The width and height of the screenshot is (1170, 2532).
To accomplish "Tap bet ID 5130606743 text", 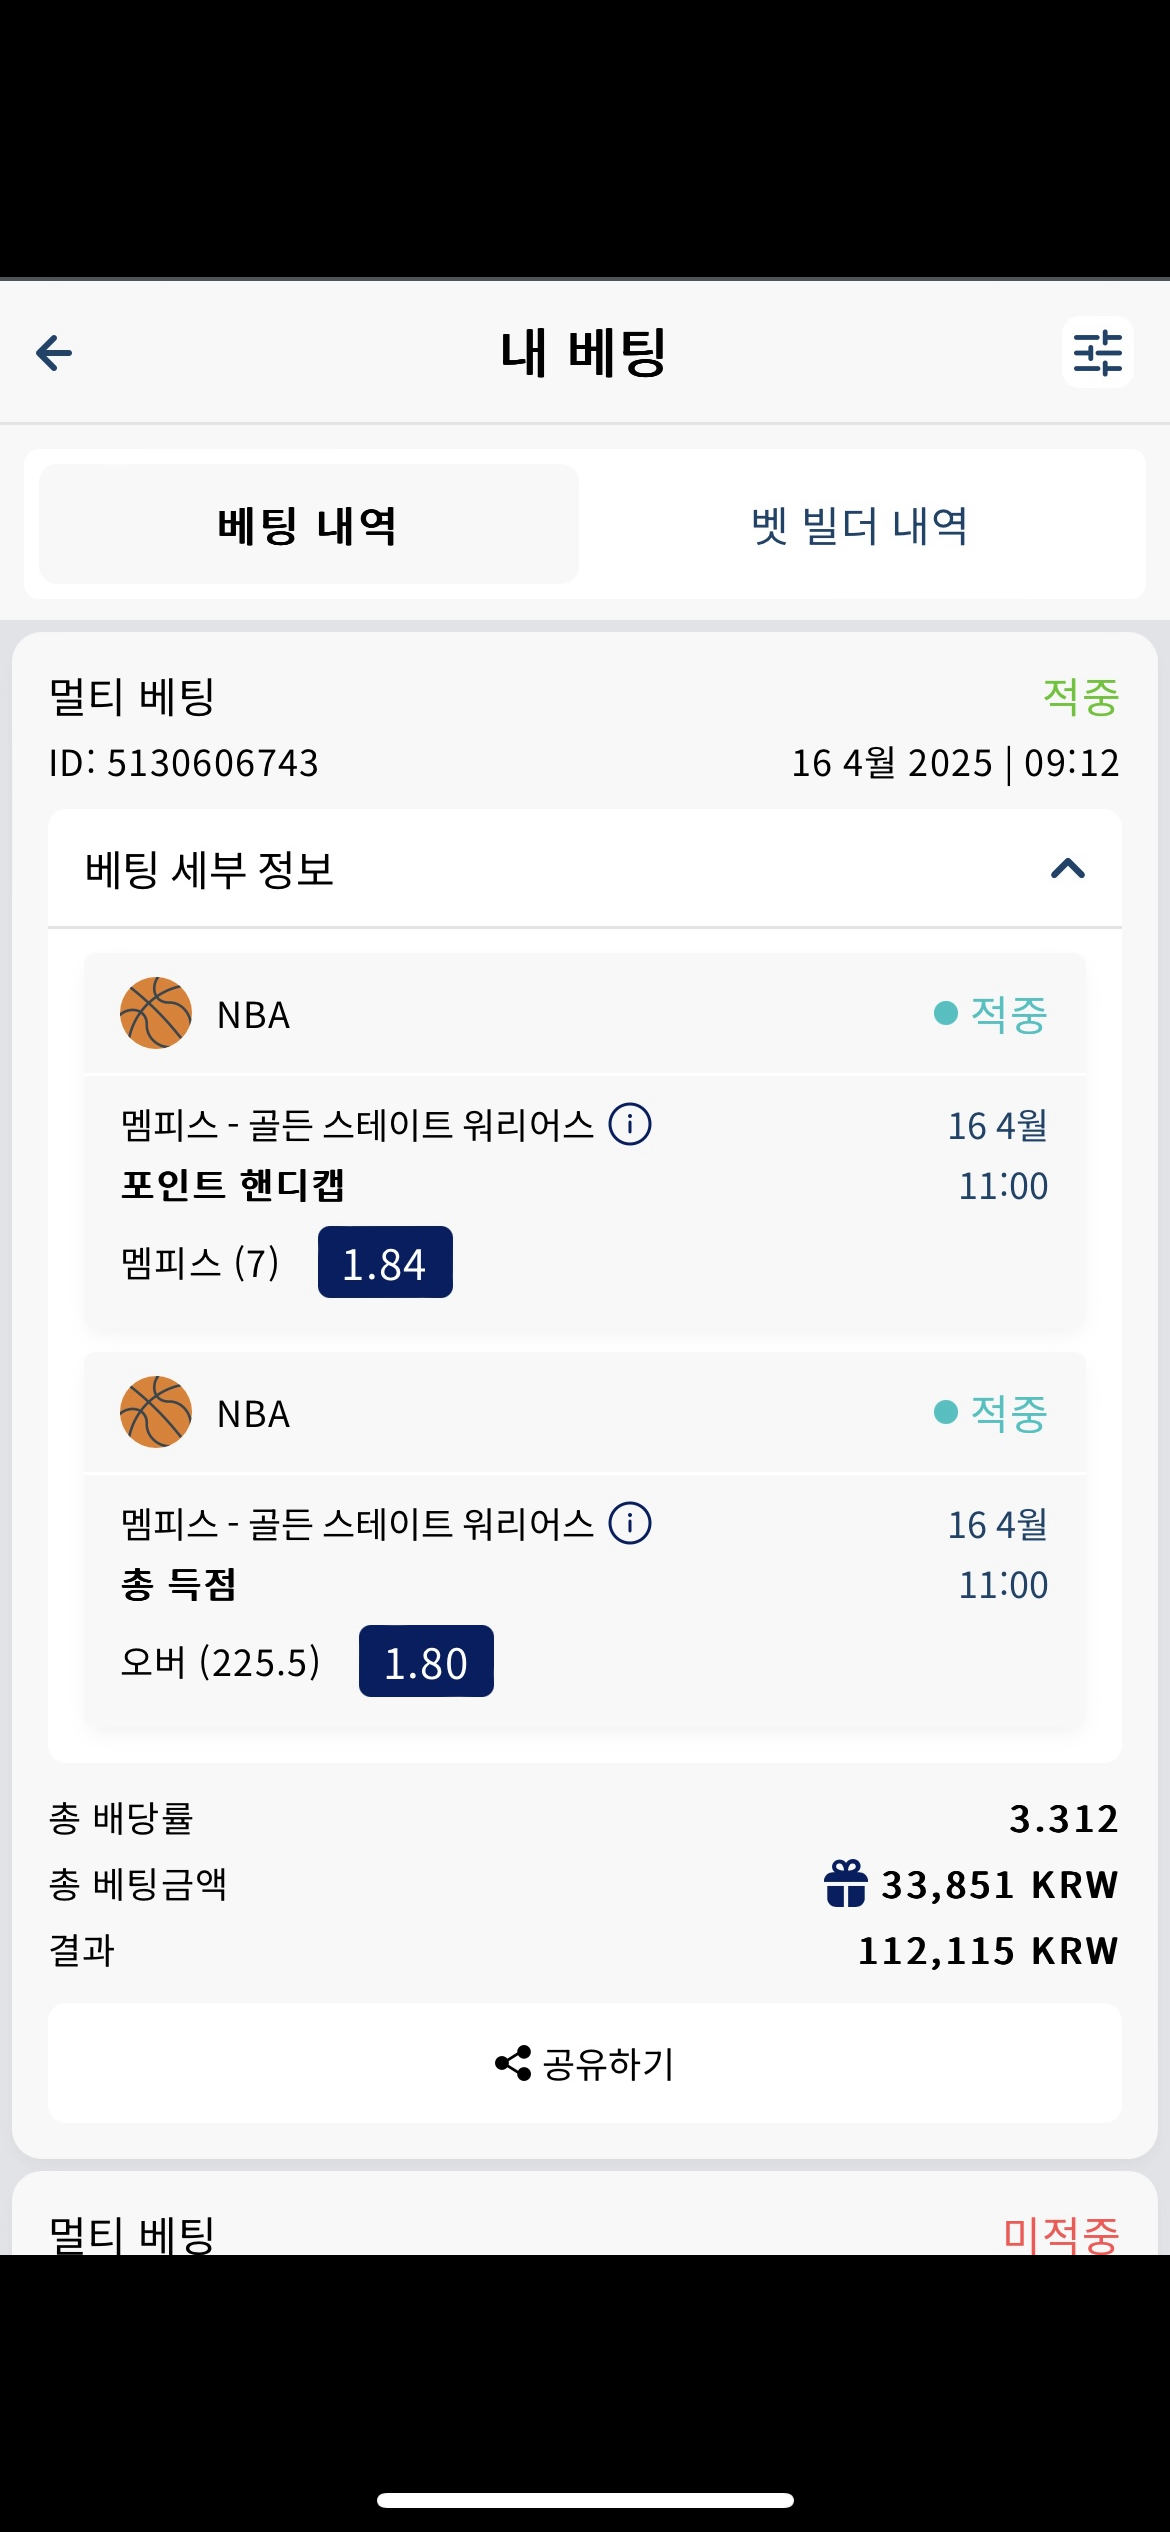I will point(184,763).
